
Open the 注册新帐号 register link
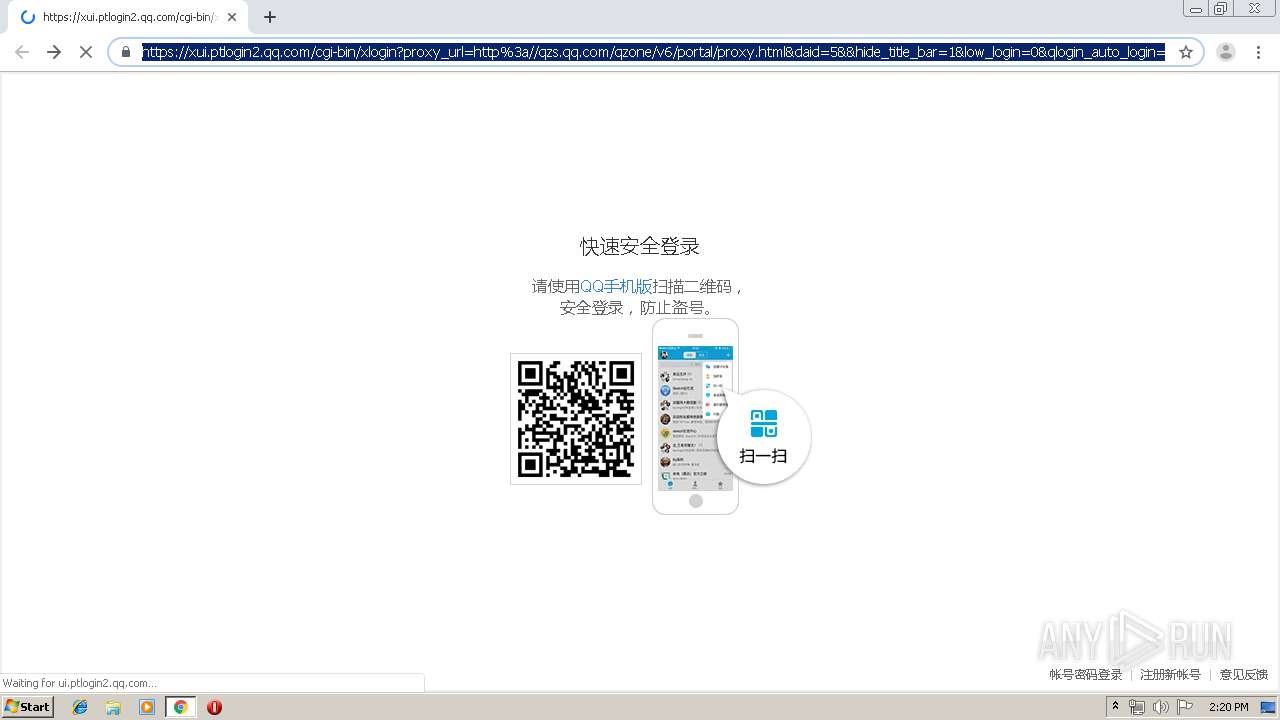tap(1170, 675)
